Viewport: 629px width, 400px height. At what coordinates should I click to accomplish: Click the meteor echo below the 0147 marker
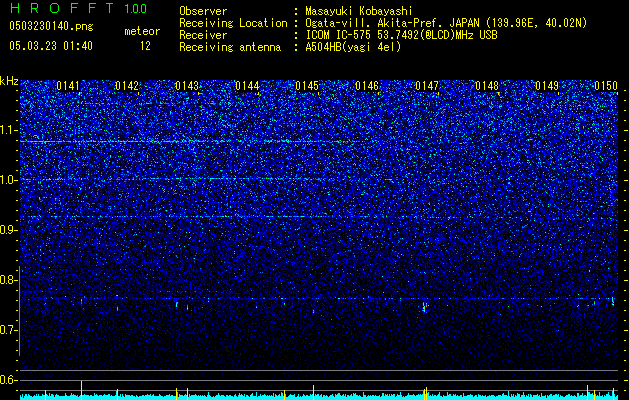424,307
